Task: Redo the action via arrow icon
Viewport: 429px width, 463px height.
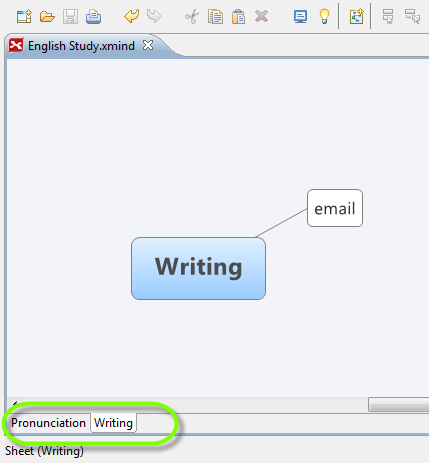Action: pyautogui.click(x=154, y=16)
